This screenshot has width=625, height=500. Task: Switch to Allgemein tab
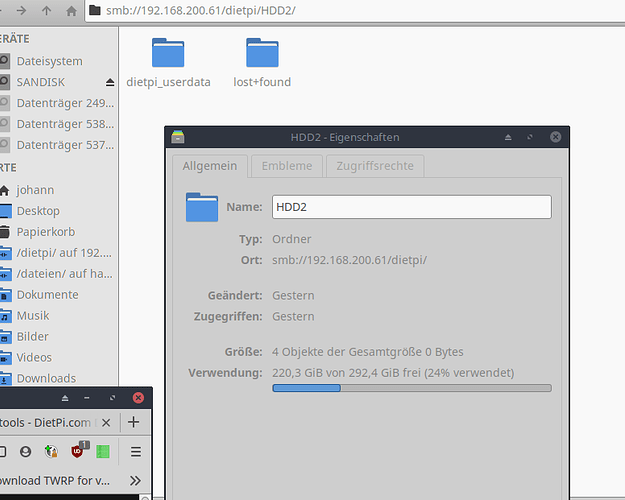(210, 166)
